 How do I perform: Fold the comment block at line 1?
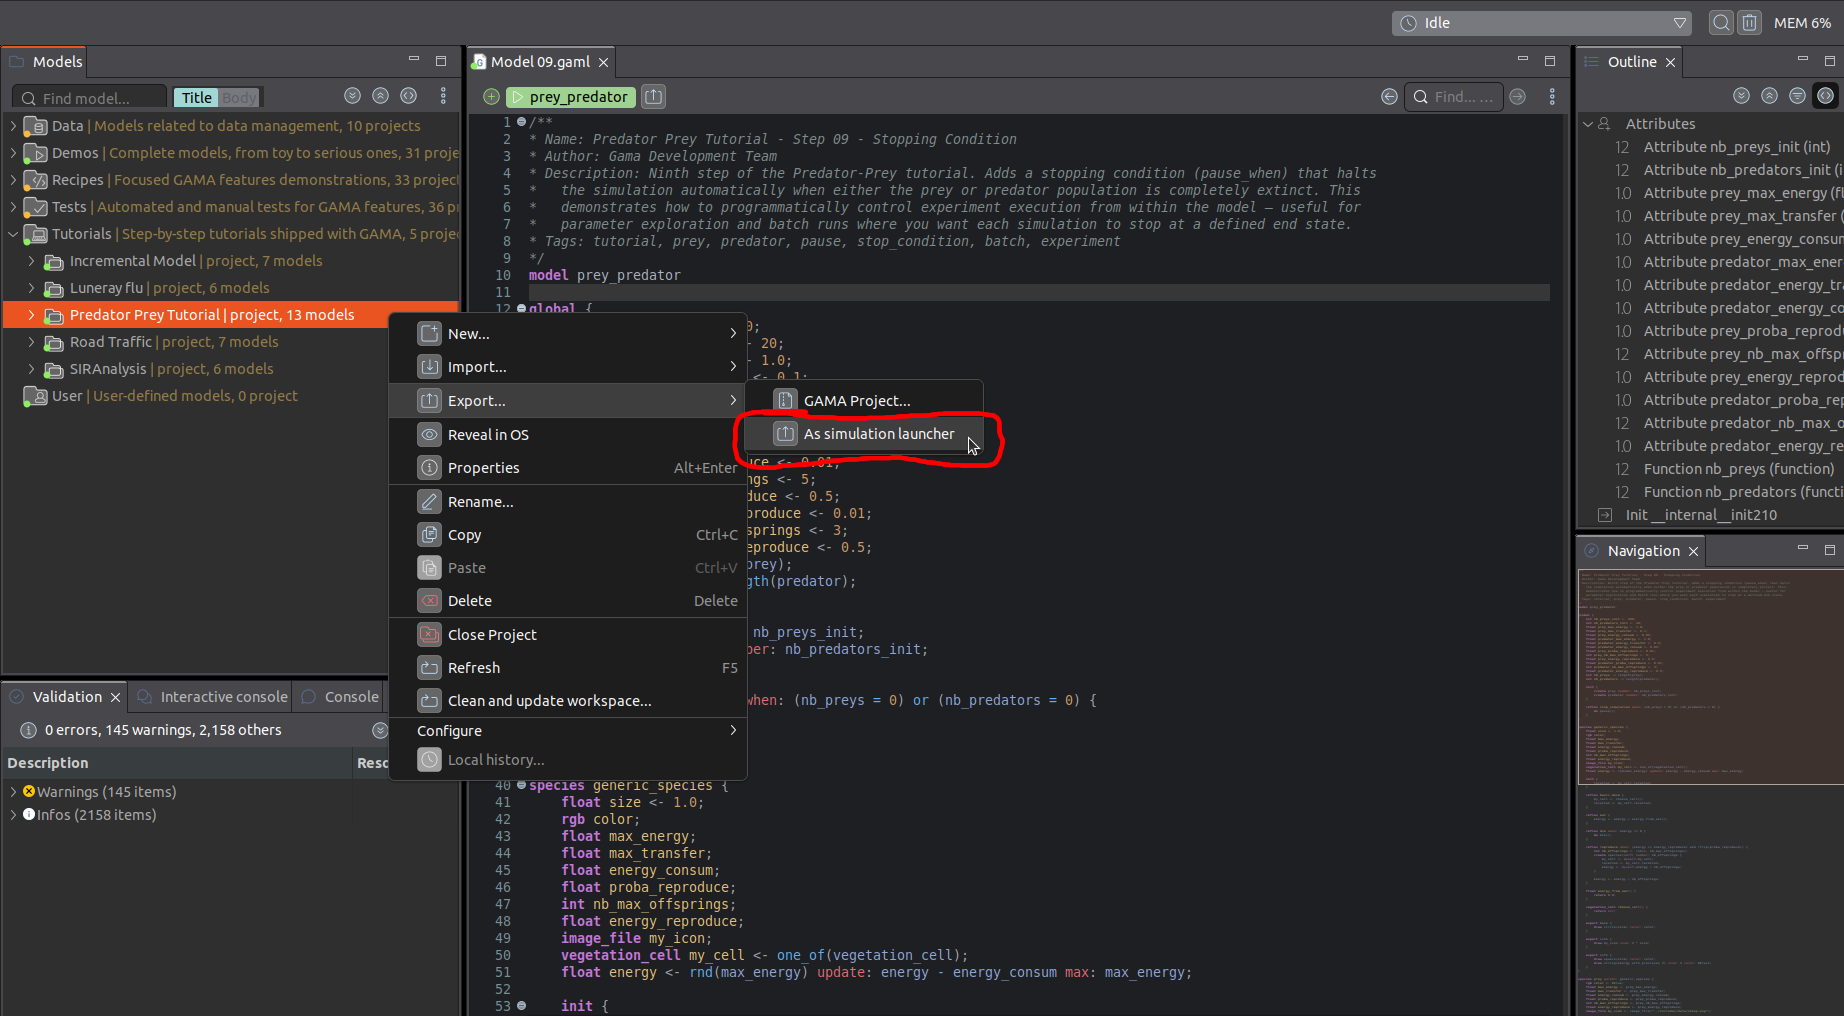[521, 122]
